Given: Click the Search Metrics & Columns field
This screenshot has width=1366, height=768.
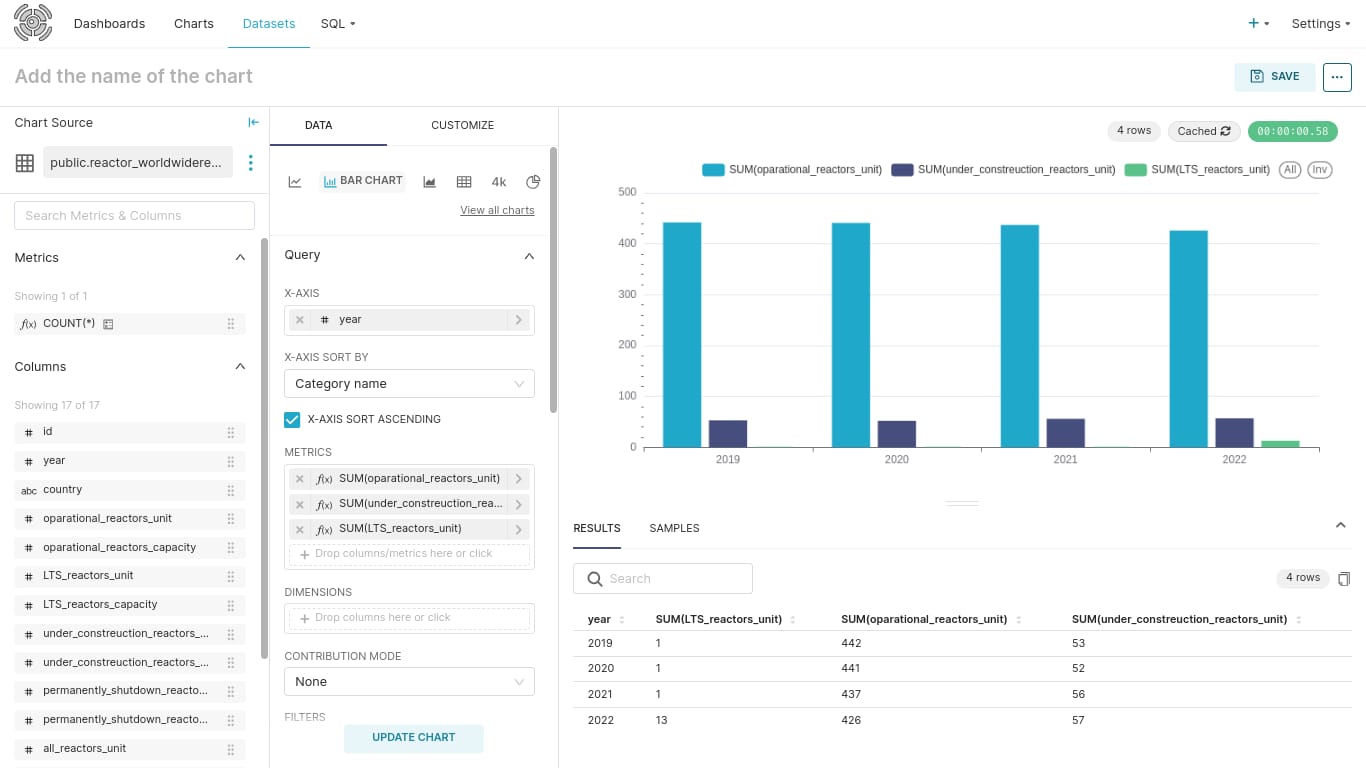Looking at the screenshot, I should coord(134,216).
